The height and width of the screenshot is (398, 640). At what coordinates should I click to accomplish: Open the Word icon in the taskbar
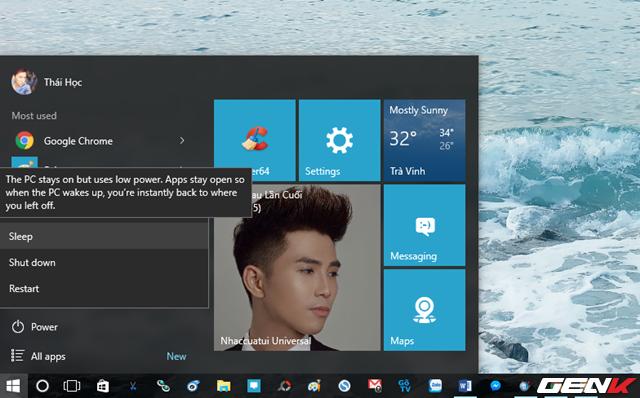pos(465,386)
